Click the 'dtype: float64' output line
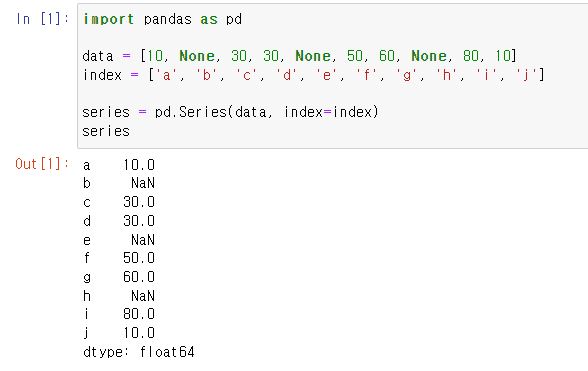 tap(139, 352)
